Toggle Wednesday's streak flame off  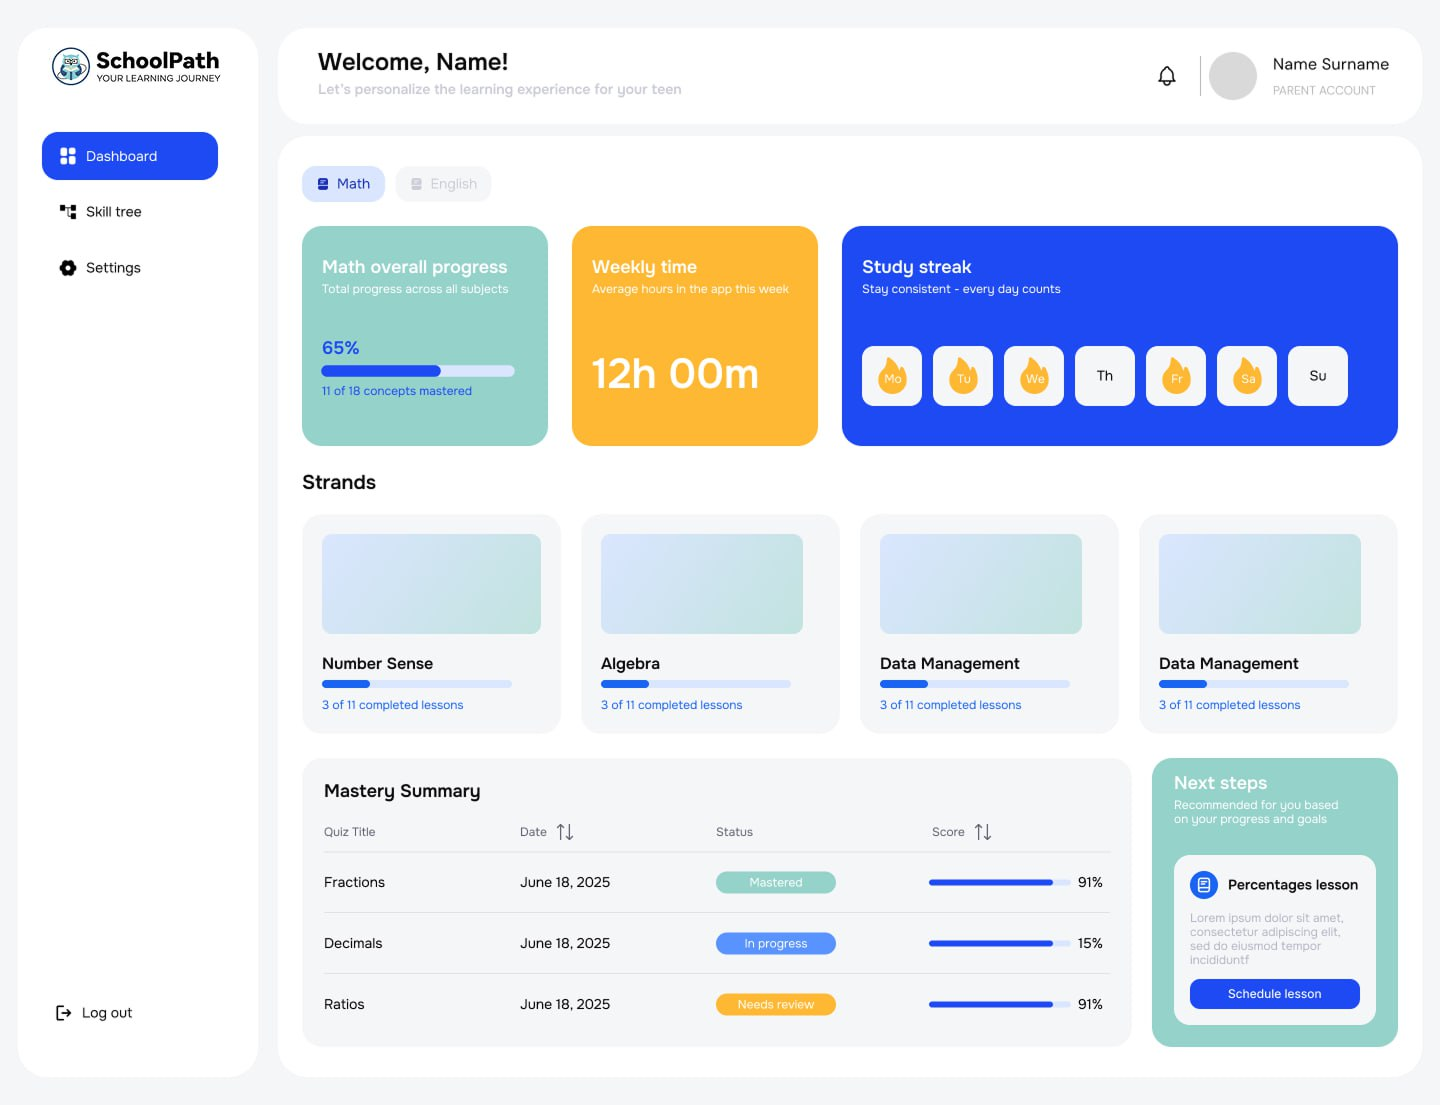click(1033, 375)
